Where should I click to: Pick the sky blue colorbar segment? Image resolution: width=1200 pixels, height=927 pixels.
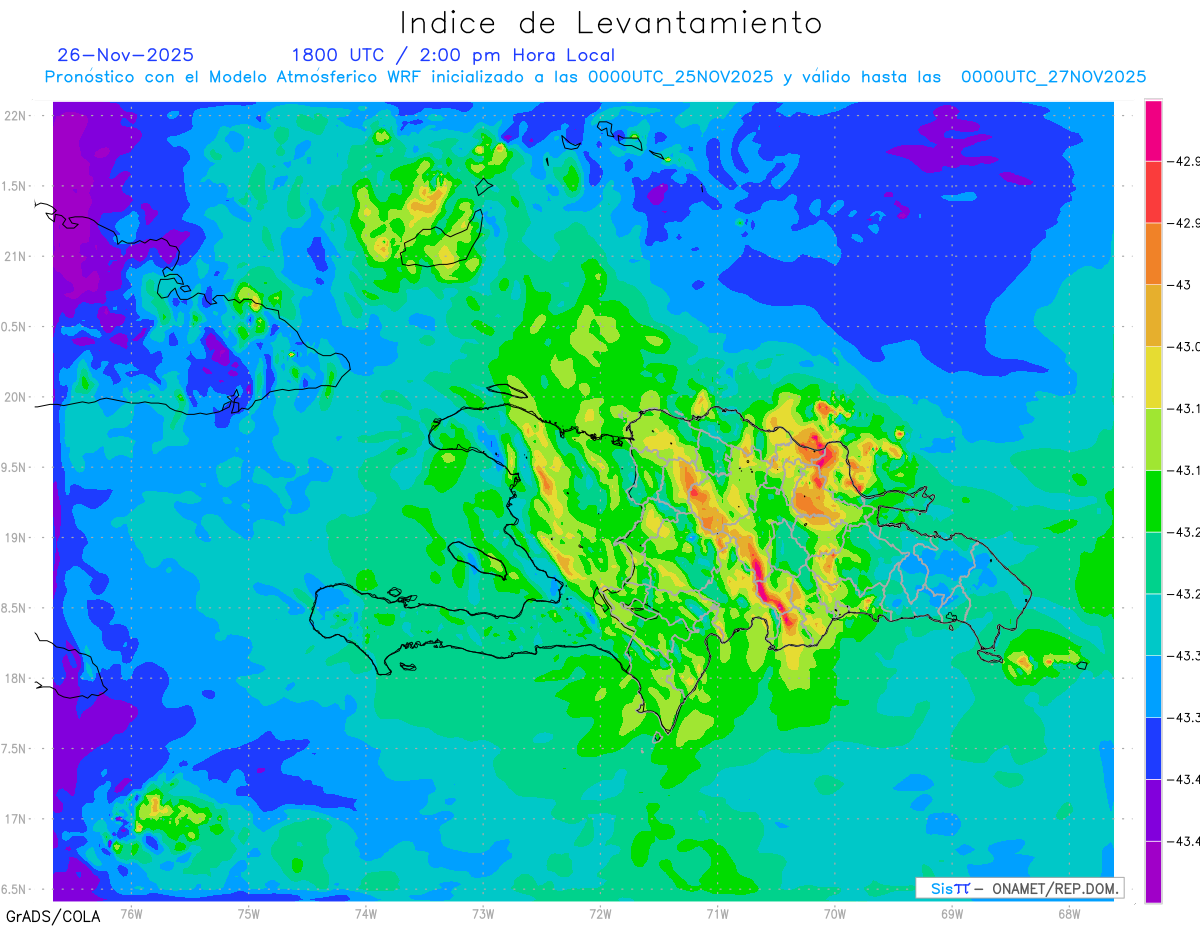click(x=1154, y=686)
